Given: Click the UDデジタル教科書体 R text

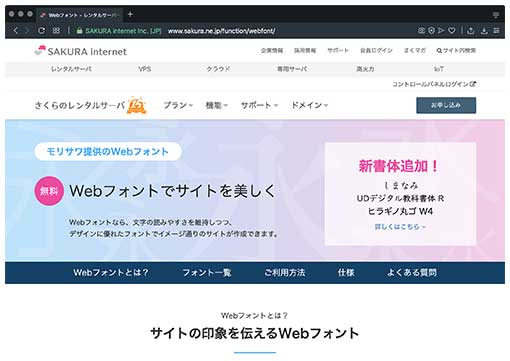Looking at the screenshot, I should tap(400, 198).
